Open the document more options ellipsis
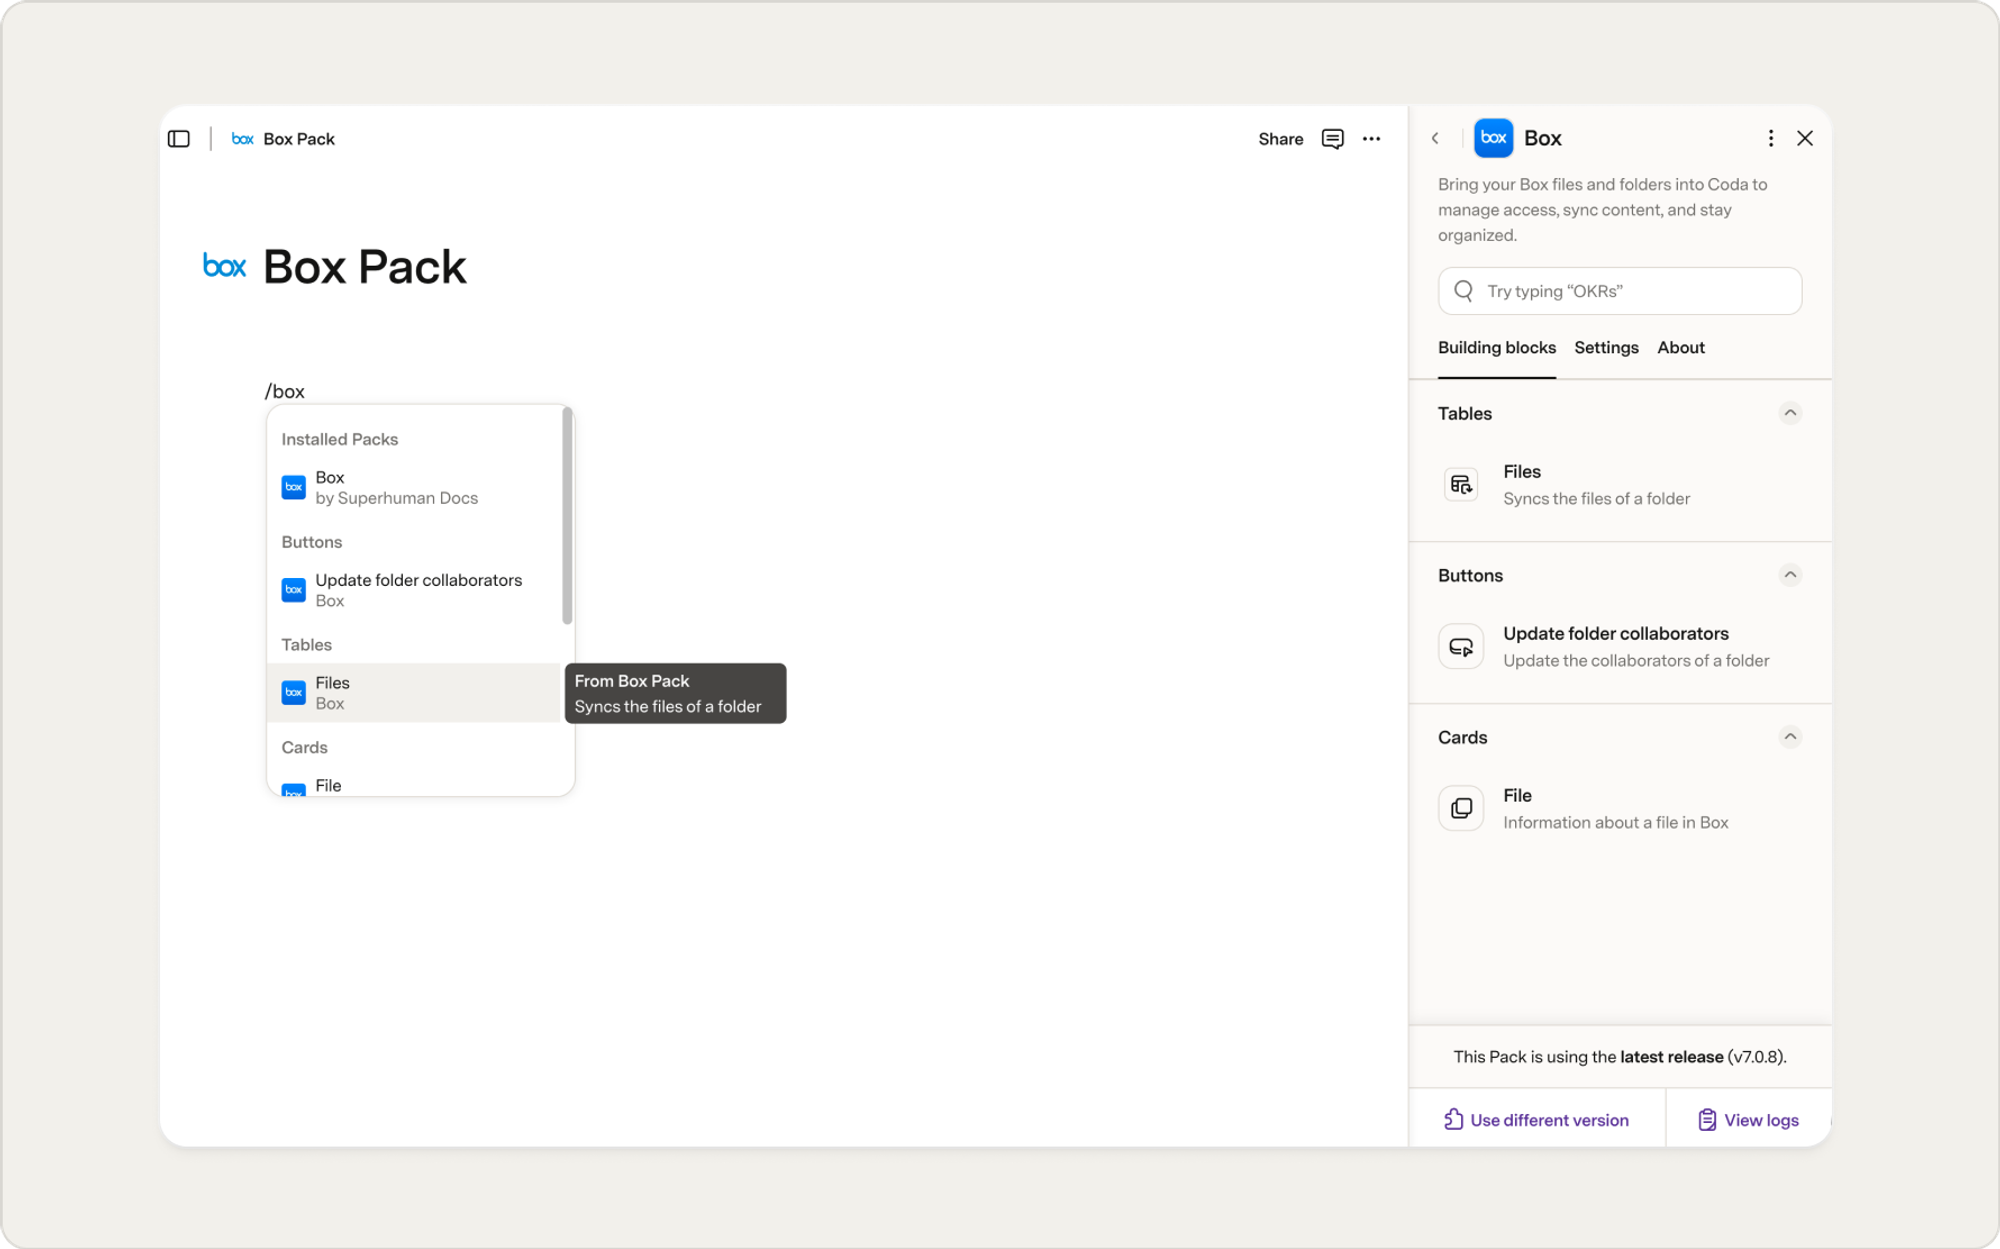The height and width of the screenshot is (1249, 2000). pos(1372,139)
